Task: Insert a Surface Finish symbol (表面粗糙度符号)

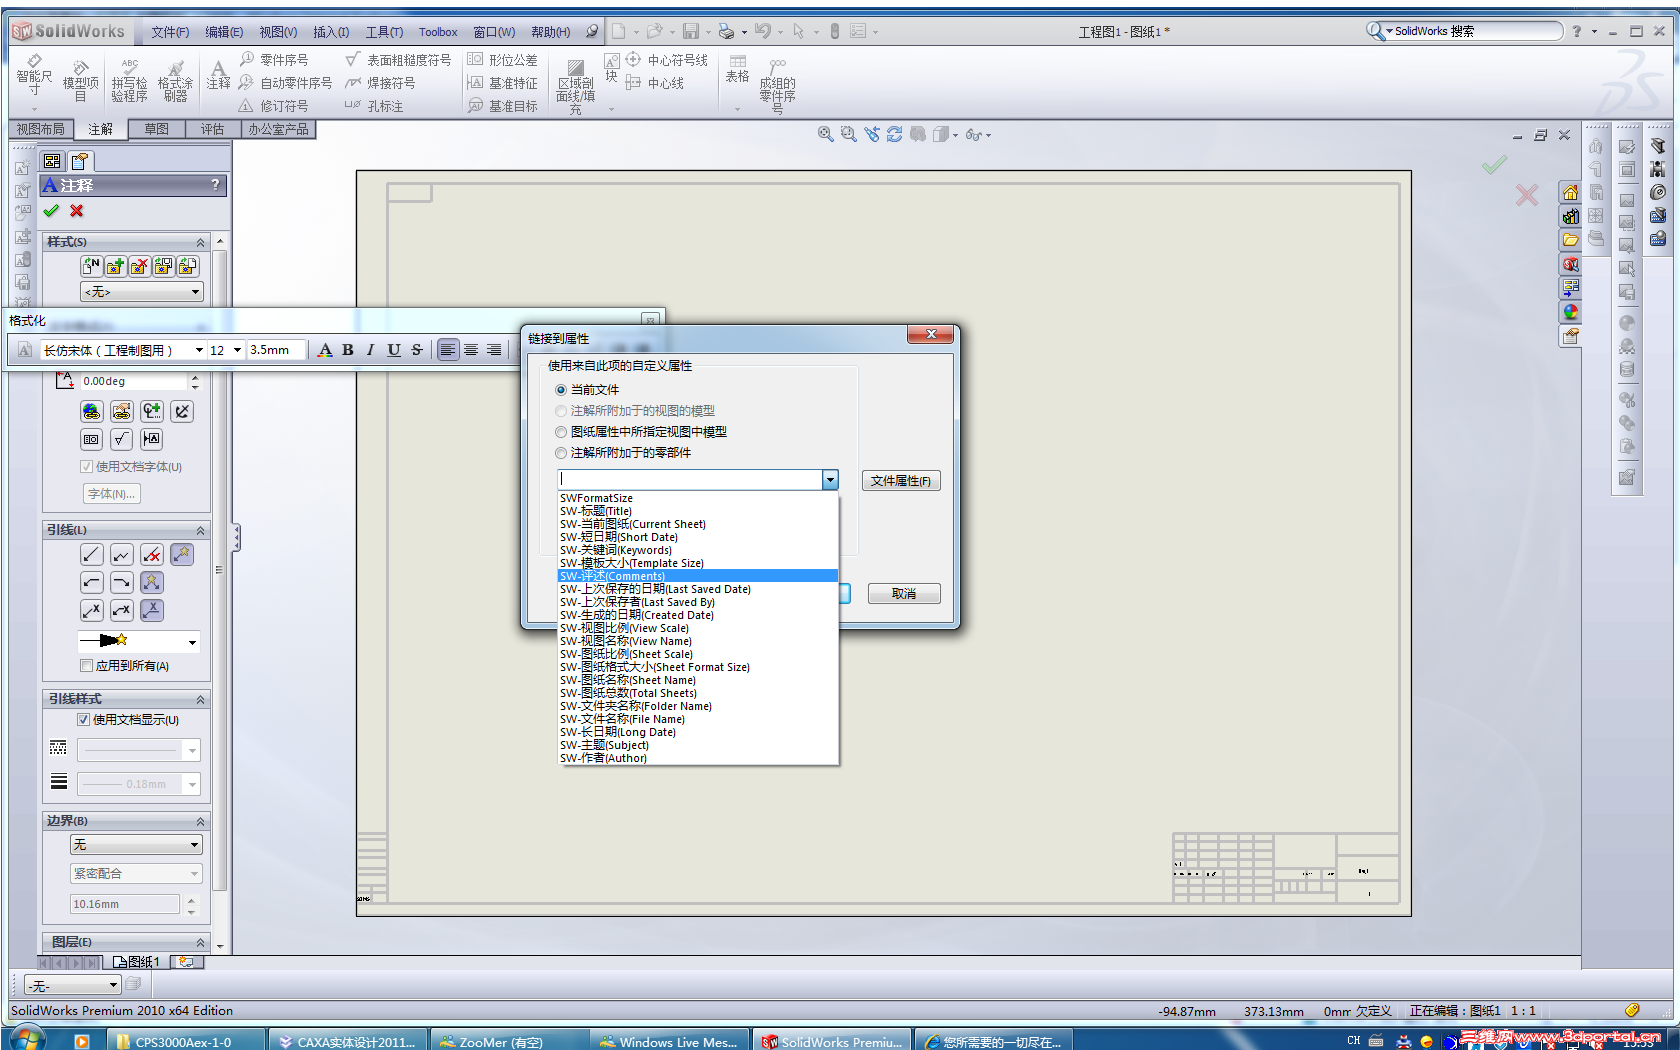Action: pyautogui.click(x=398, y=60)
